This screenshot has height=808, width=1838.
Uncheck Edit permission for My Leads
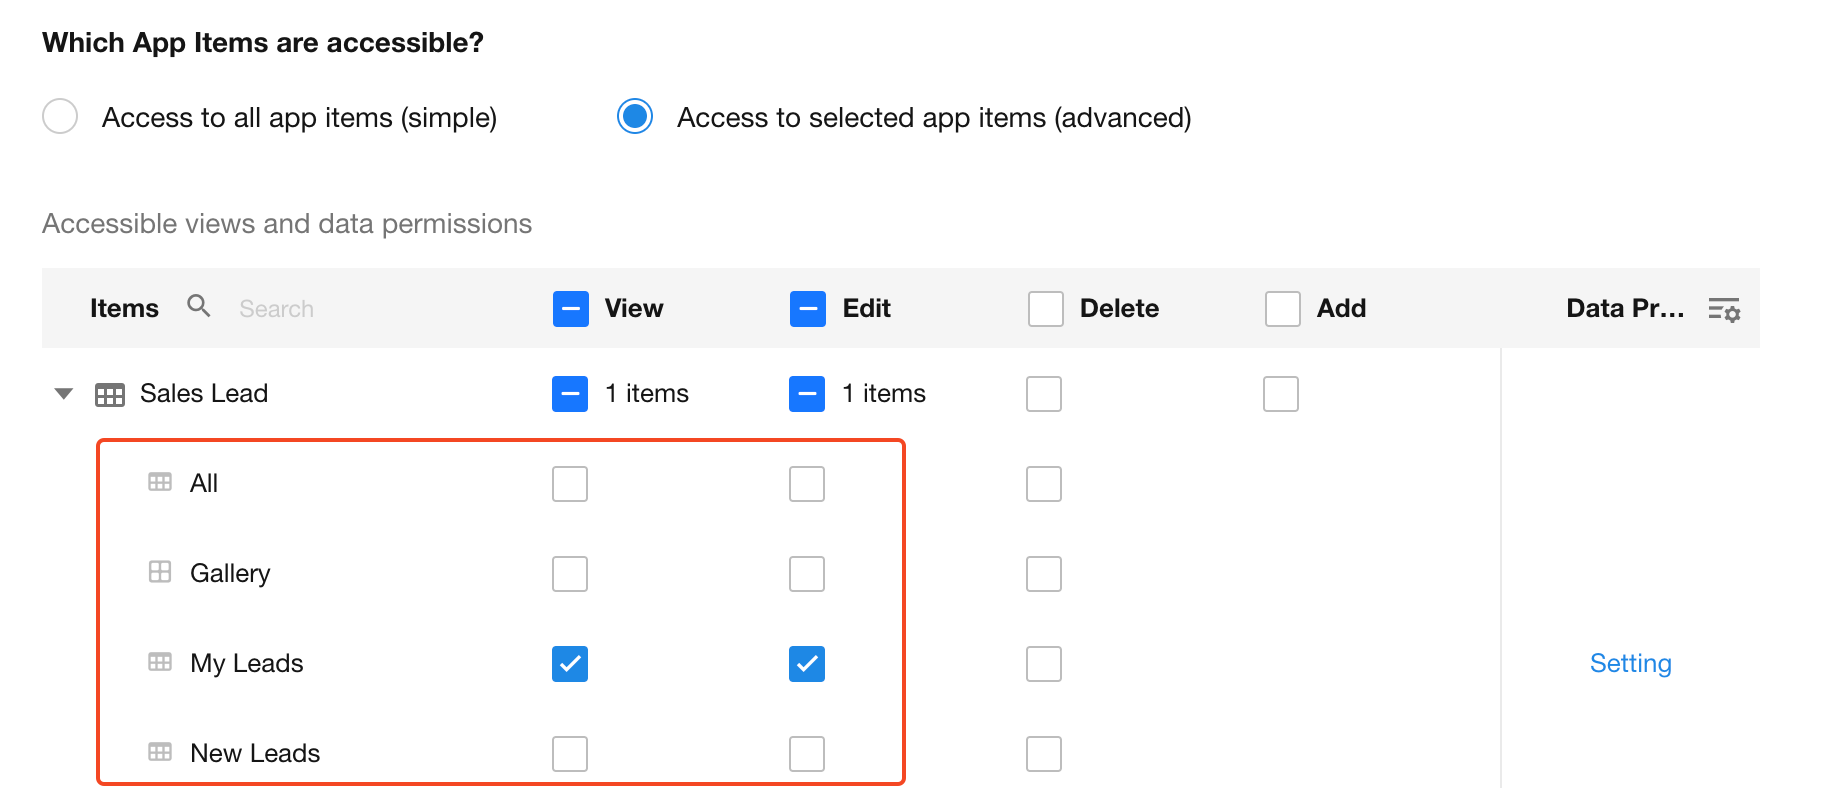(807, 664)
